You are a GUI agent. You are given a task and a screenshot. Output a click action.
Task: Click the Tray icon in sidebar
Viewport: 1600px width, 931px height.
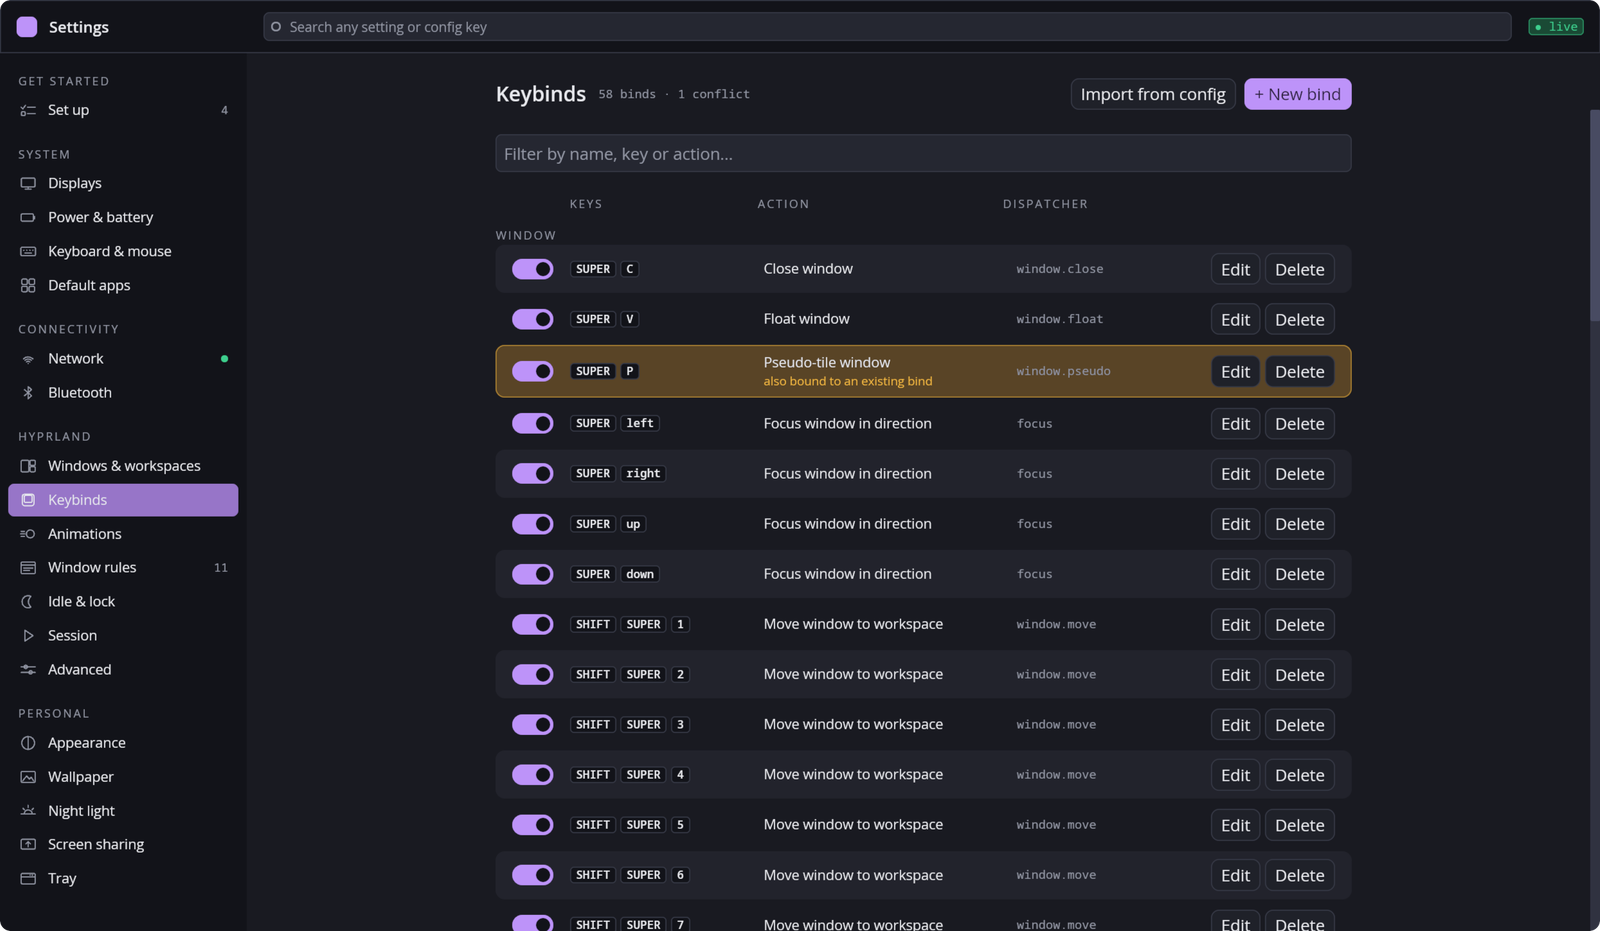28,879
